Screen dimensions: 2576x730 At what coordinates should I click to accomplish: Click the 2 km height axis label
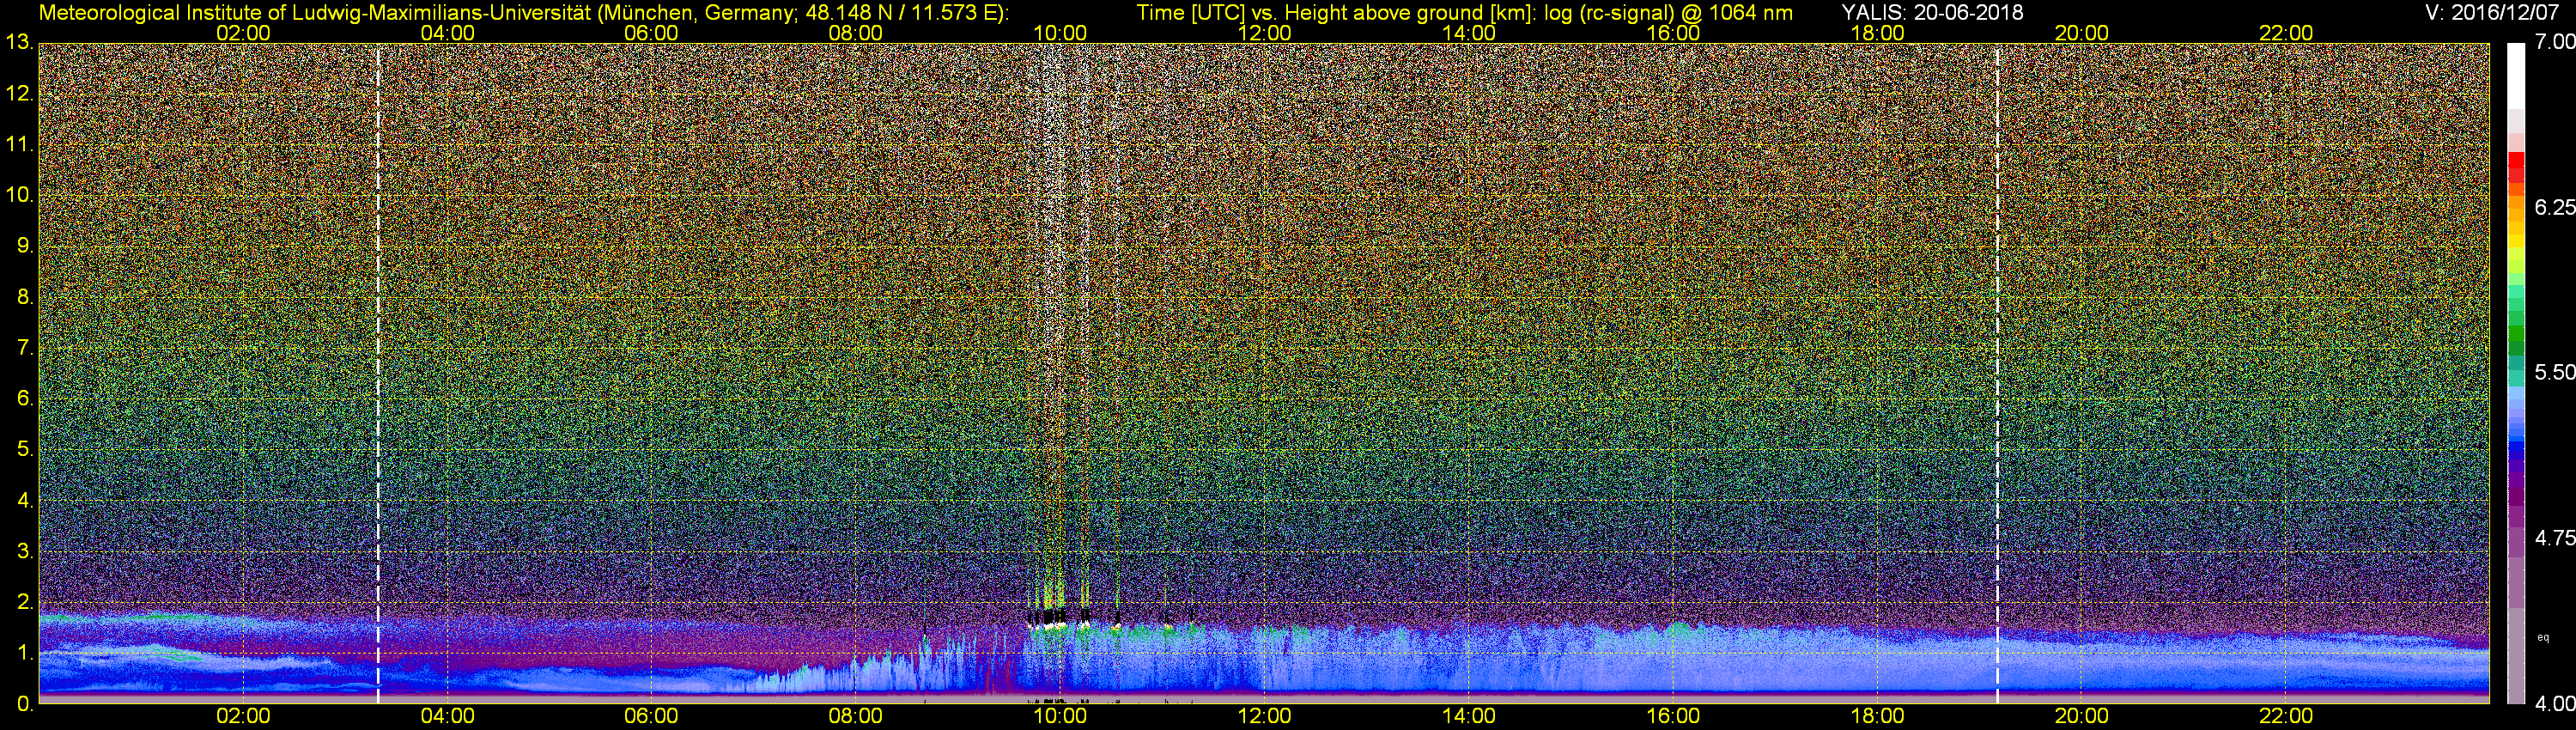(24, 602)
